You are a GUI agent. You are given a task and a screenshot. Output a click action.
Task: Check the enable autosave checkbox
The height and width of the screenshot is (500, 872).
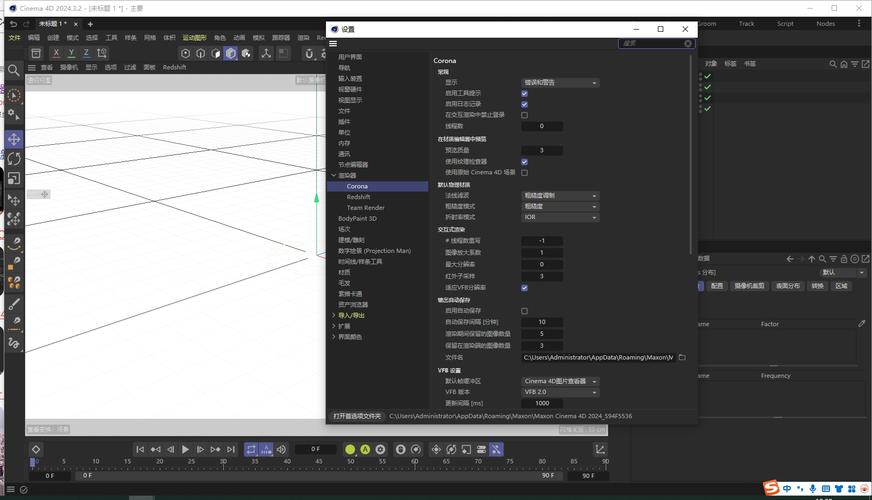pyautogui.click(x=524, y=311)
